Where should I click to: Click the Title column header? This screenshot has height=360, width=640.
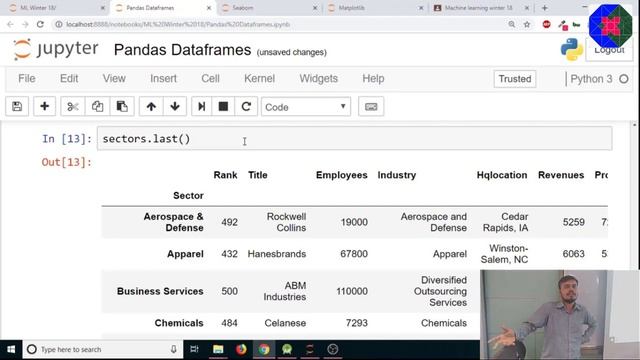258,175
